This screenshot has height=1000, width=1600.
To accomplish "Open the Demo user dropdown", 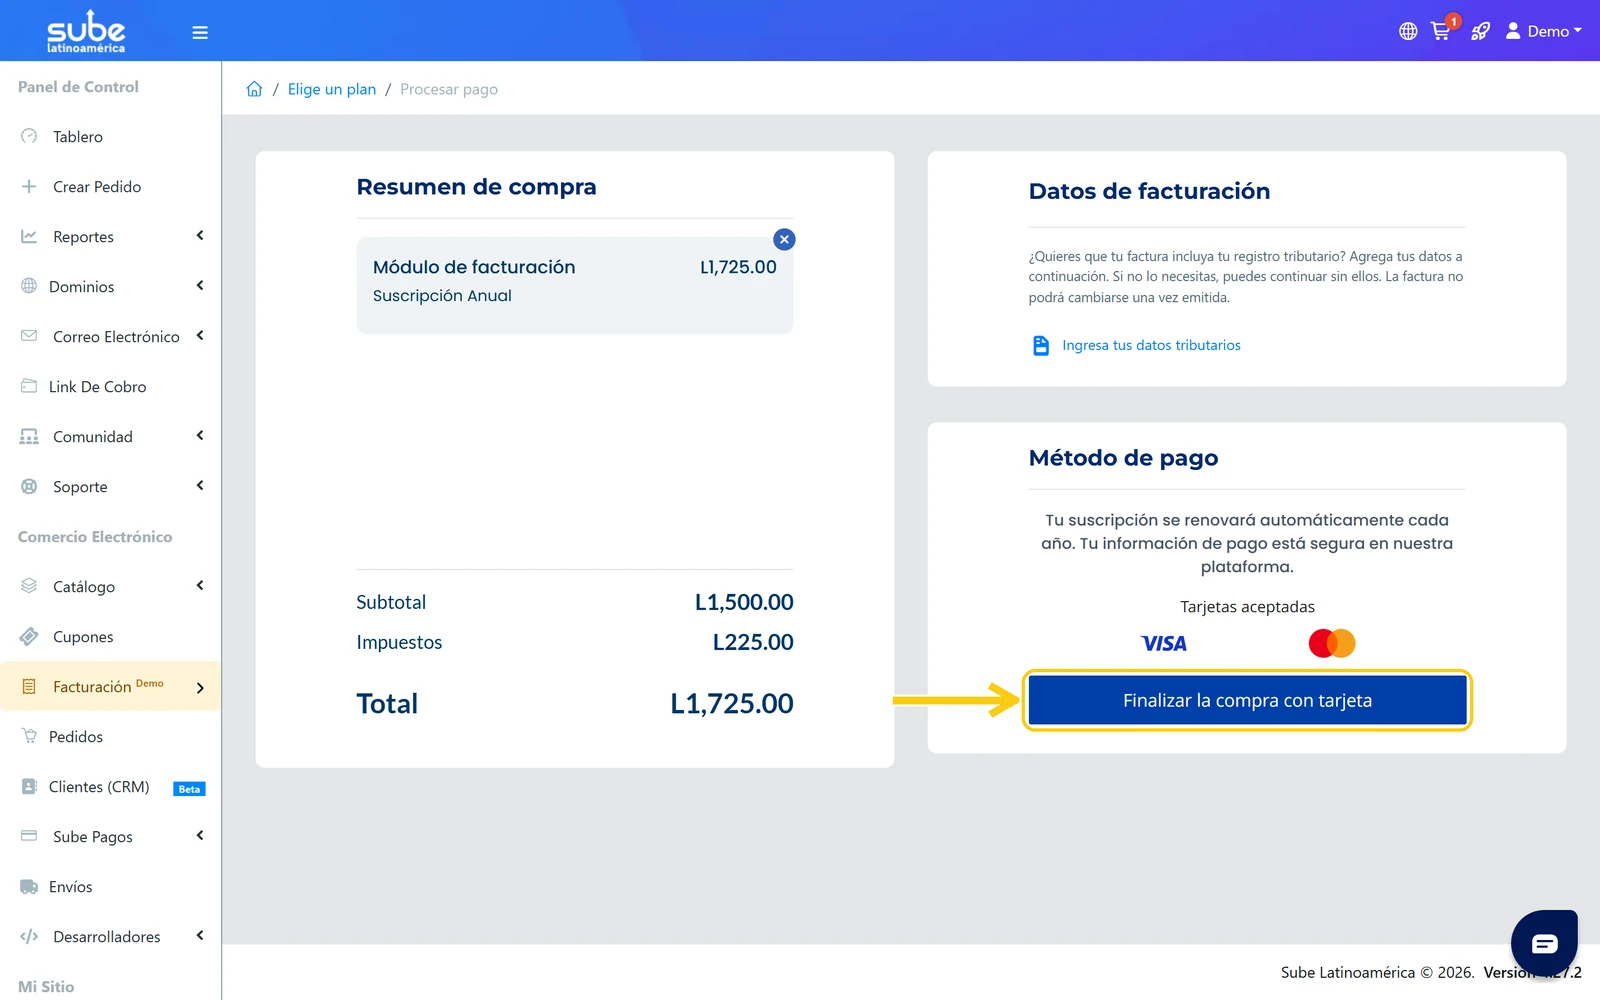I will tap(1544, 31).
